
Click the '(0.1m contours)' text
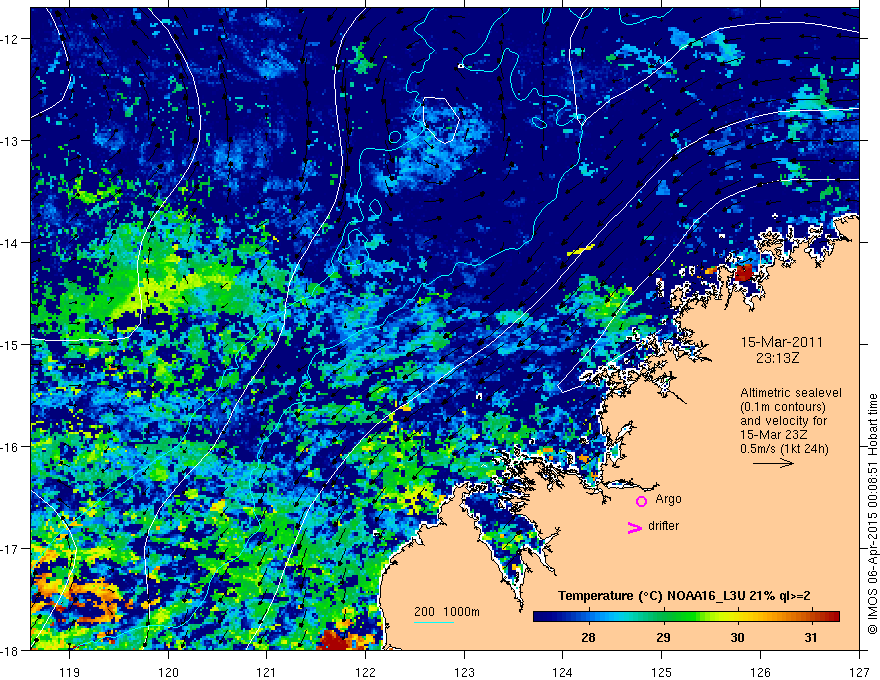point(783,407)
